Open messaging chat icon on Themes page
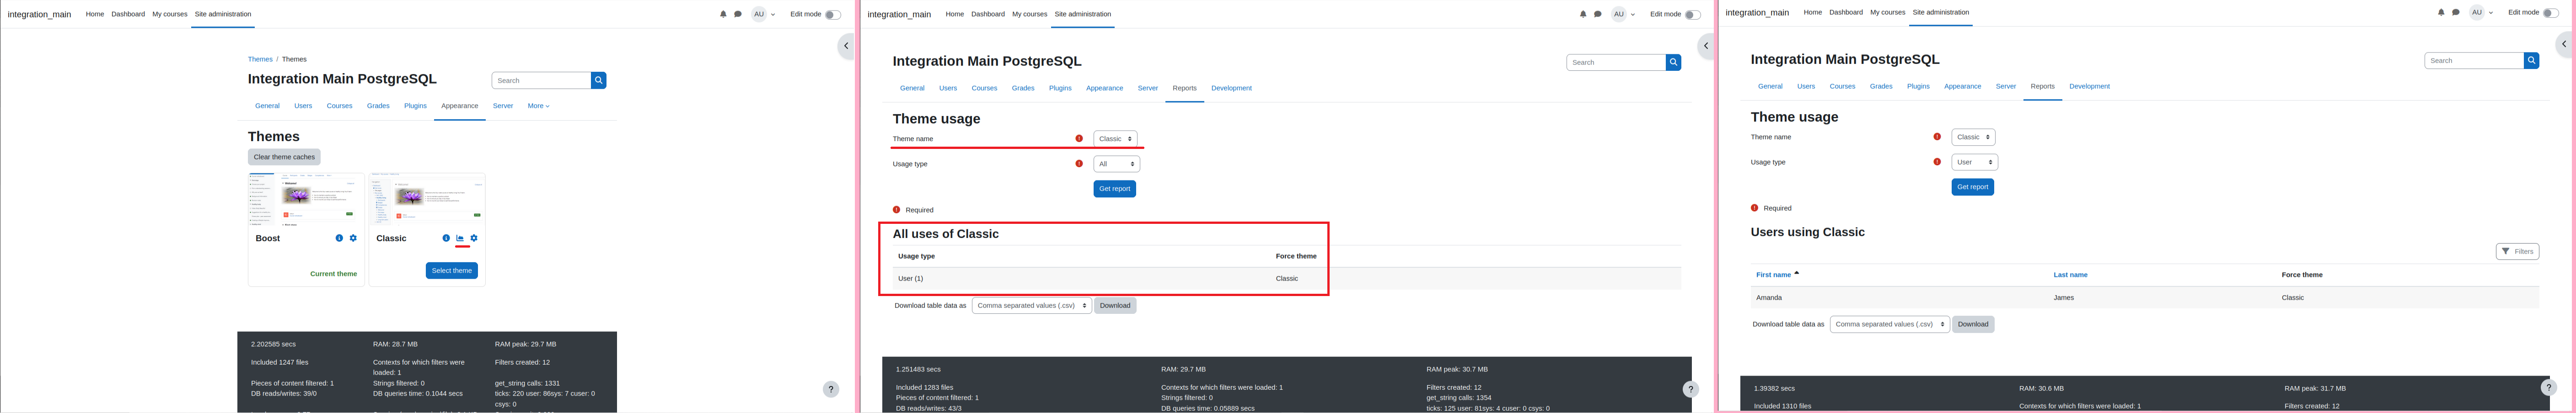The image size is (2576, 413). click(738, 14)
